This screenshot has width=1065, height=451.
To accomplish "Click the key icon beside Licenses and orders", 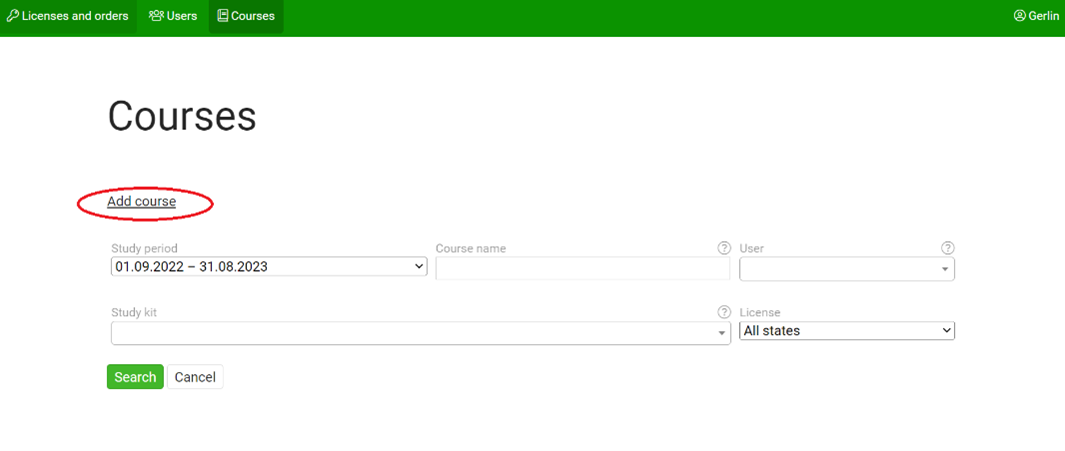I will (13, 16).
